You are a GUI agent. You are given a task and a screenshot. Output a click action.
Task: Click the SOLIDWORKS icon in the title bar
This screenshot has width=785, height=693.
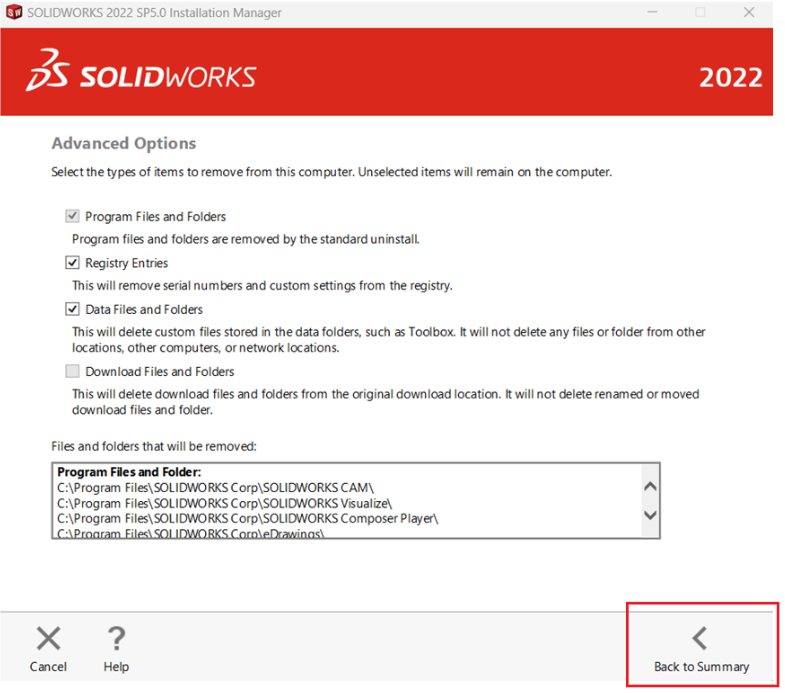pyautogui.click(x=14, y=13)
